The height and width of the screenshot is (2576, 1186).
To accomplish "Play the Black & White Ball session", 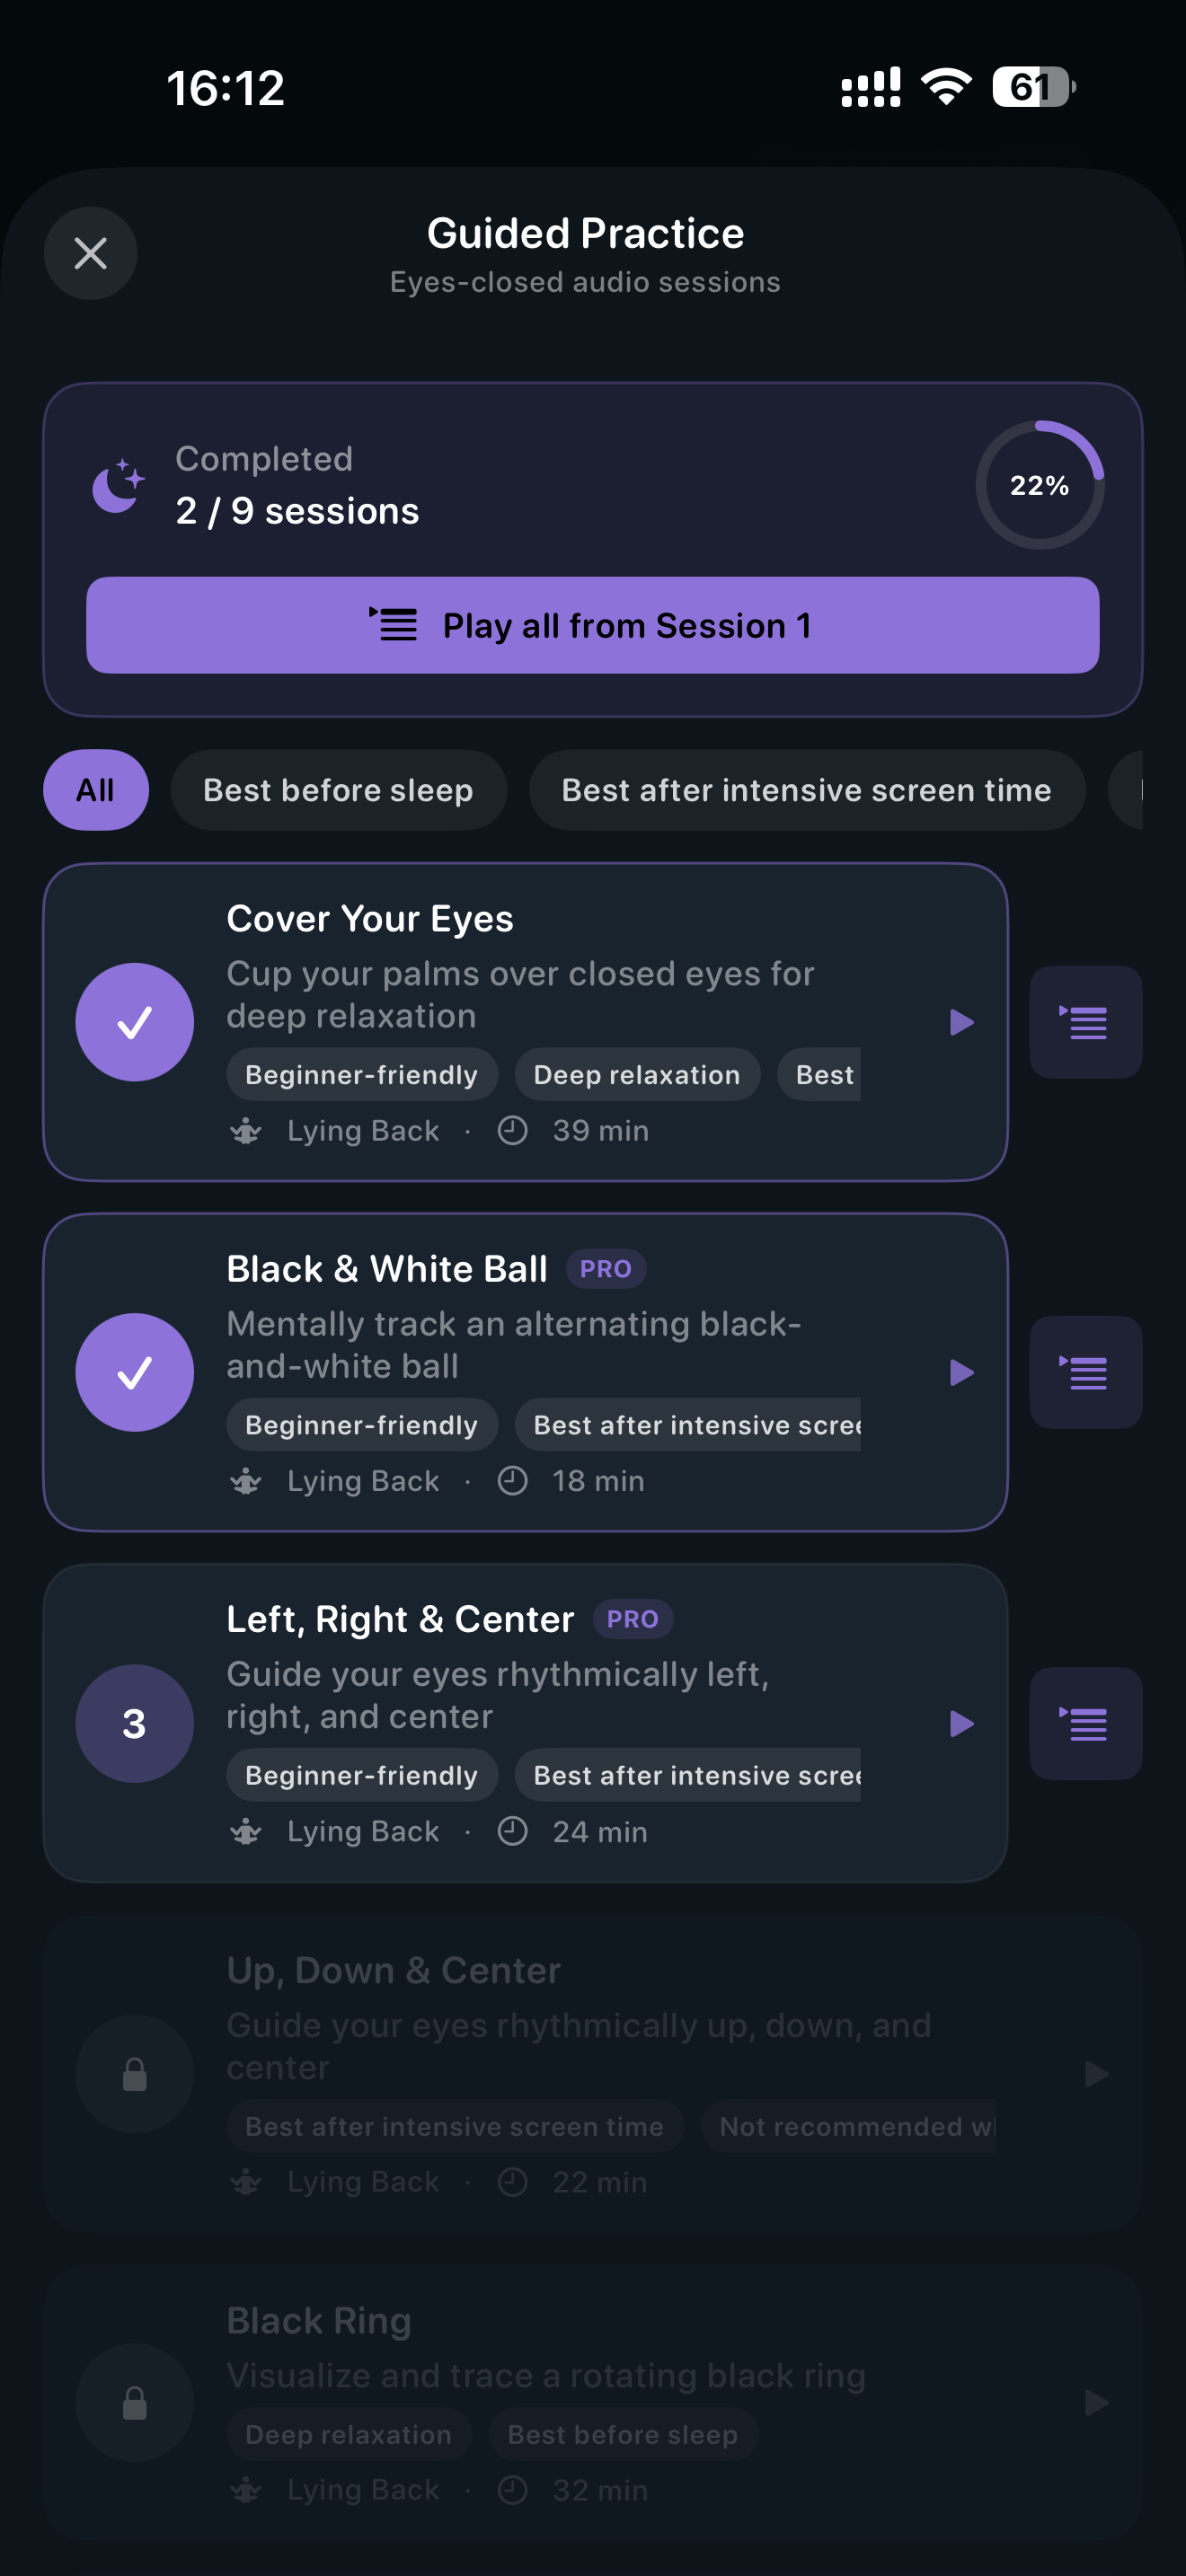I will click(x=962, y=1372).
